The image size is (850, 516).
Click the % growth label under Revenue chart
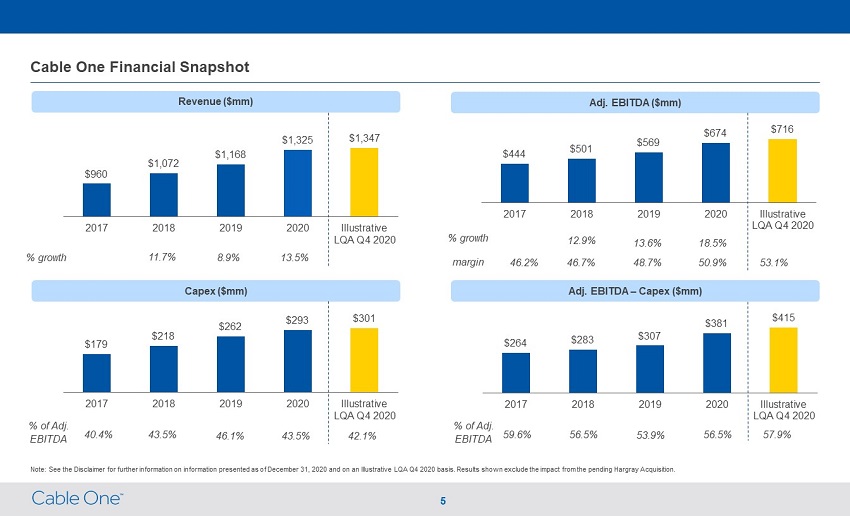pyautogui.click(x=46, y=257)
